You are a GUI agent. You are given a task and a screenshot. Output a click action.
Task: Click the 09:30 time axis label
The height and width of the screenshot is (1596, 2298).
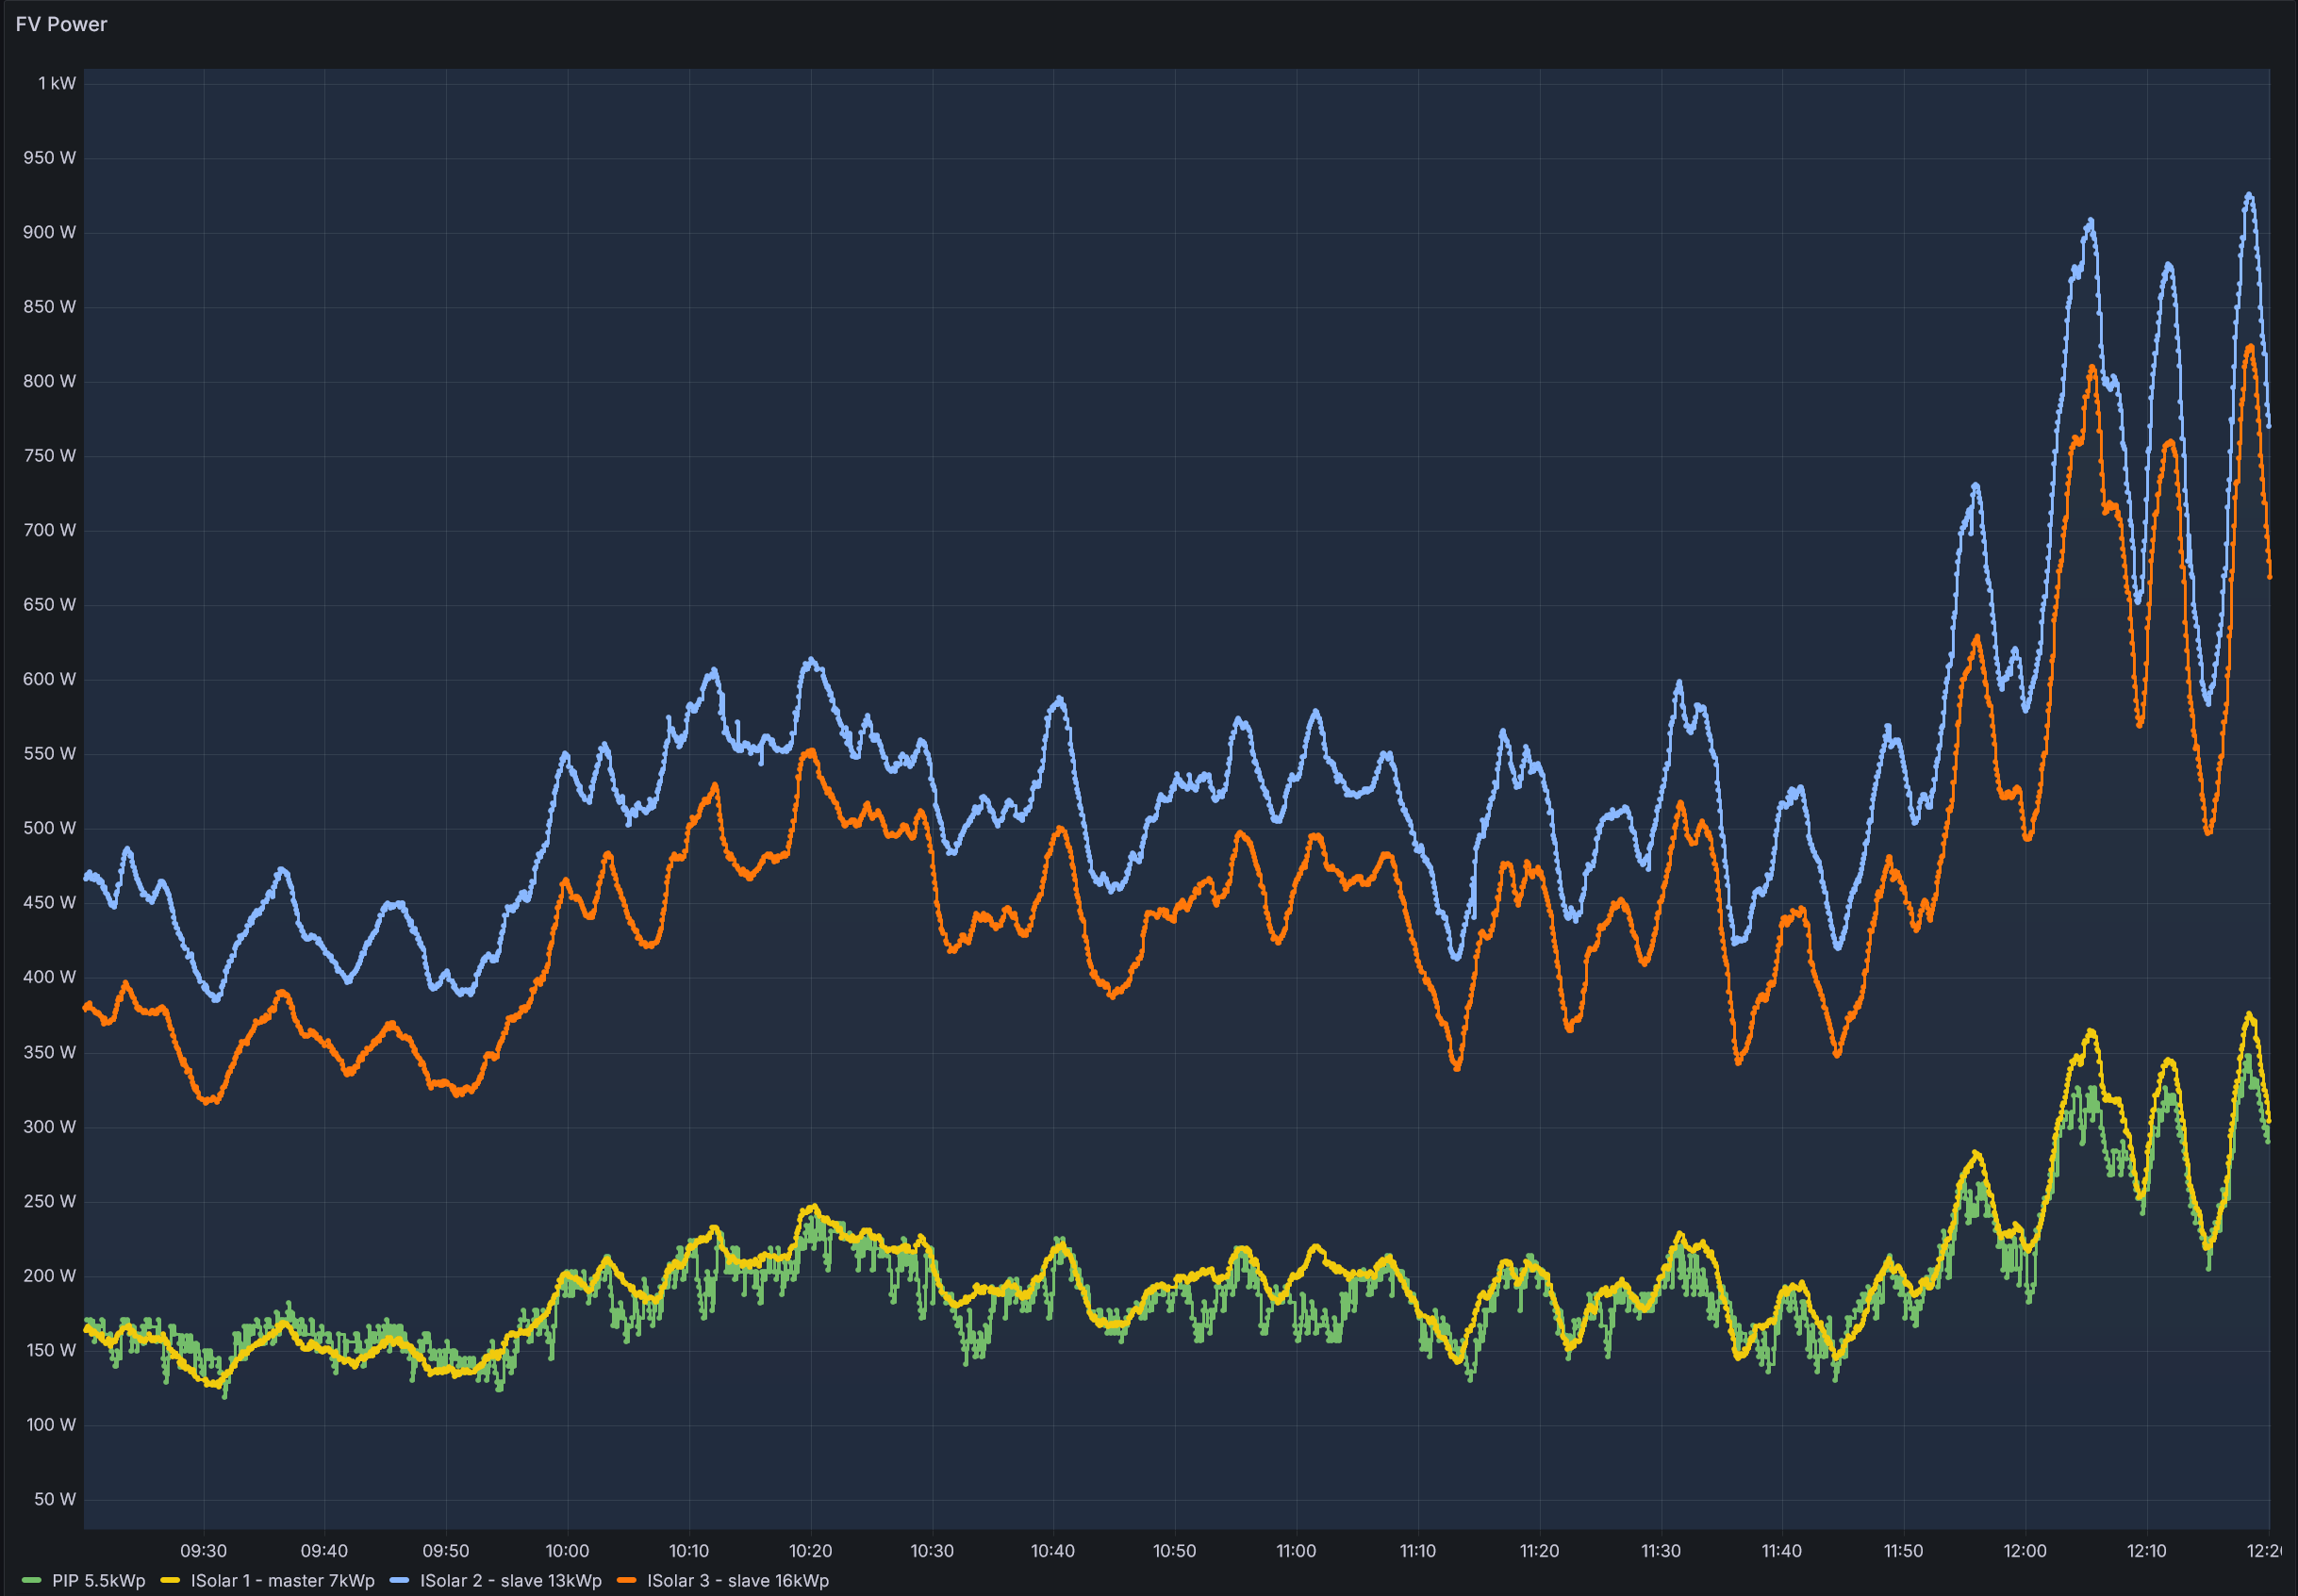coord(203,1551)
